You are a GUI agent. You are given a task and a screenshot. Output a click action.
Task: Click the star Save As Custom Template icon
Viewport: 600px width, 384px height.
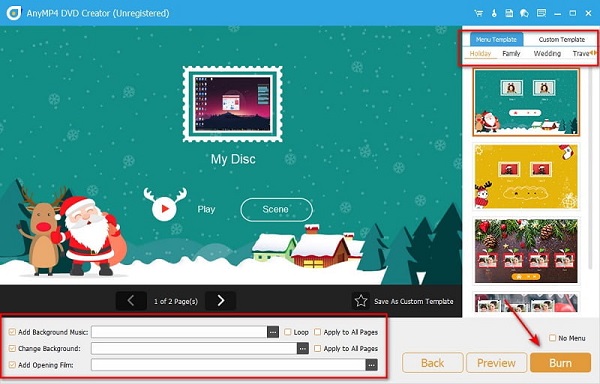[360, 301]
